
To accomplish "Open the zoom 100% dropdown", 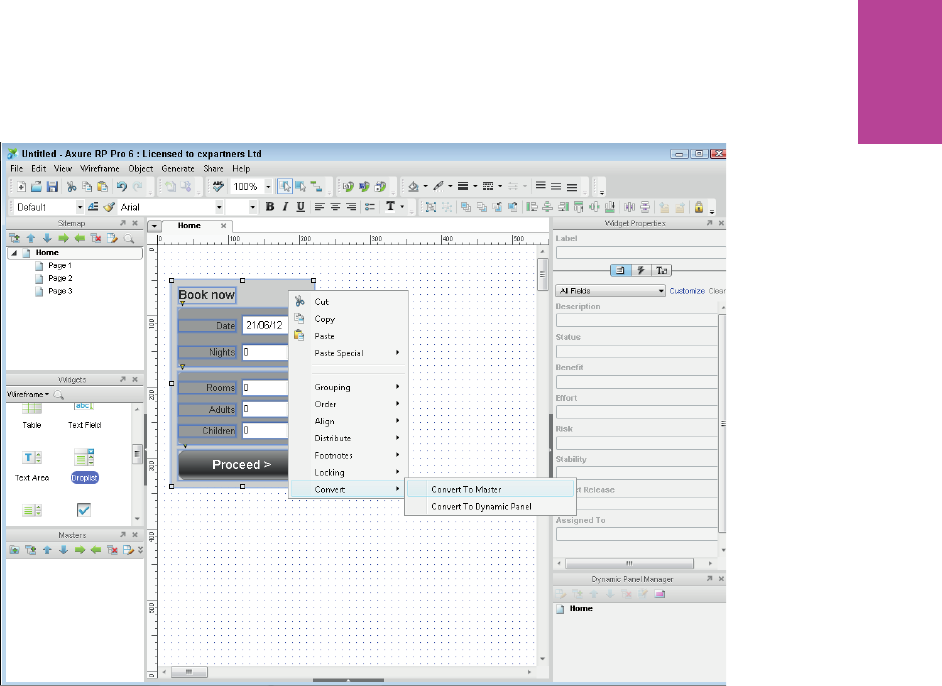I will [268, 187].
